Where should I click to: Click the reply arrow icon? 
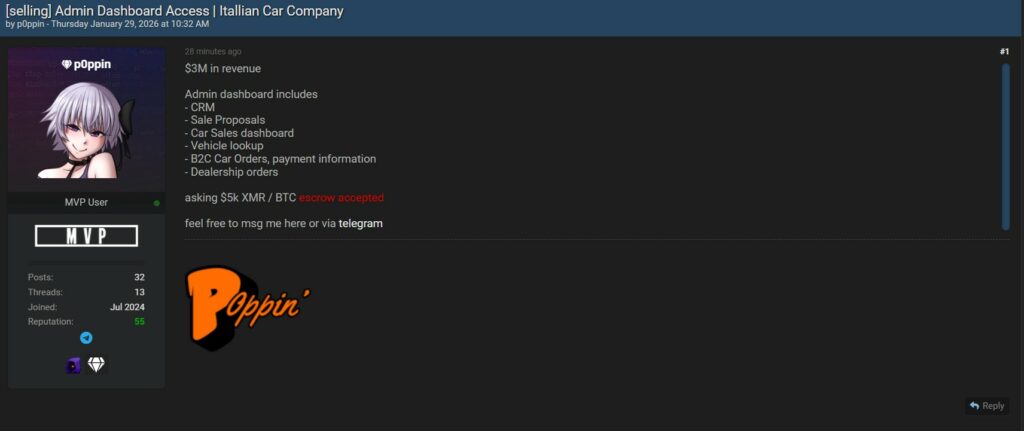click(974, 406)
